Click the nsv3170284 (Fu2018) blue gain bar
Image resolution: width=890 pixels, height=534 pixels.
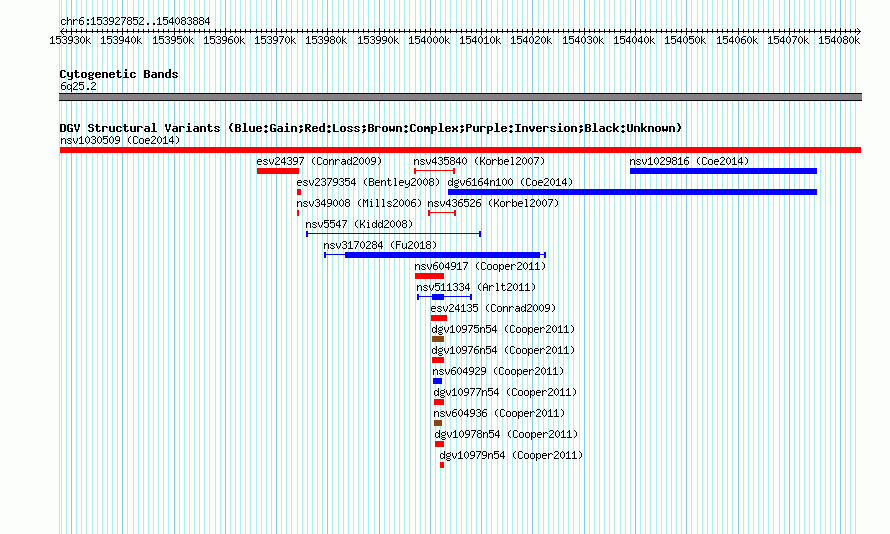pyautogui.click(x=435, y=255)
